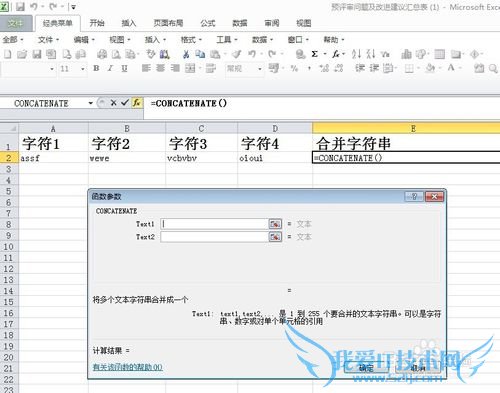
Task: Click the Sort Descending icon
Action: click(x=371, y=54)
